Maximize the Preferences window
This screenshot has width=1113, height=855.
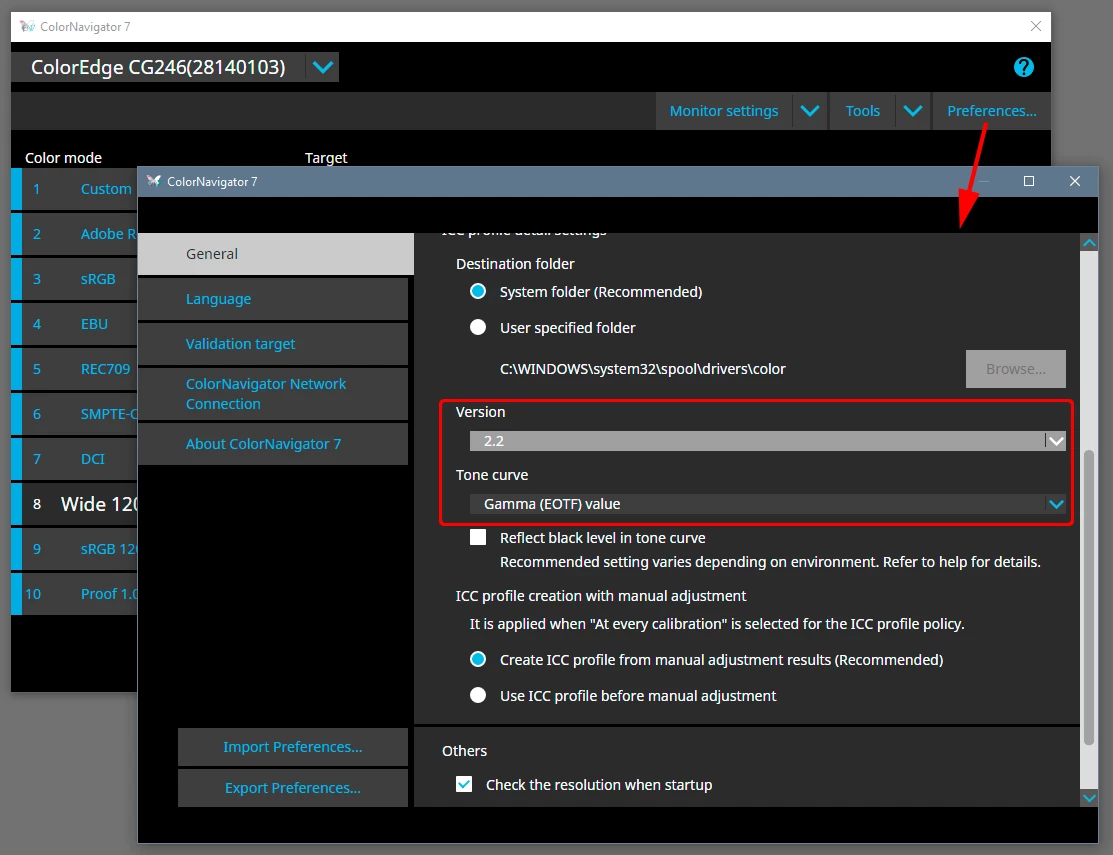[1029, 181]
